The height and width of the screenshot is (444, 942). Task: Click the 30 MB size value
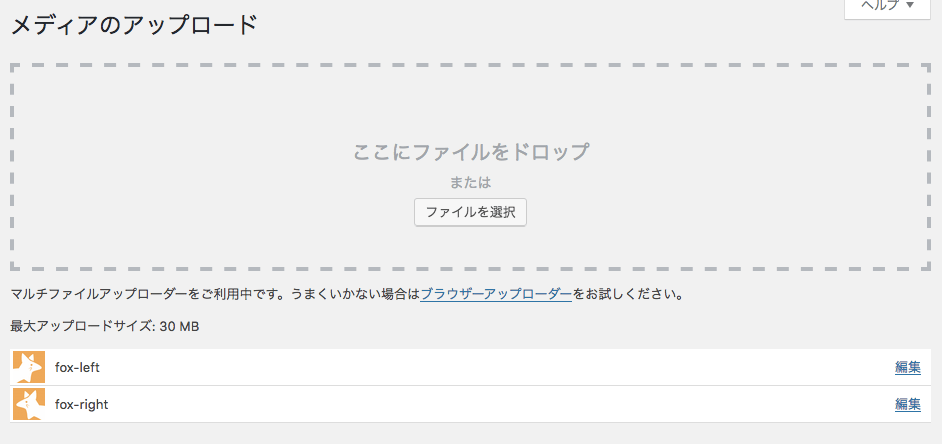(180, 326)
